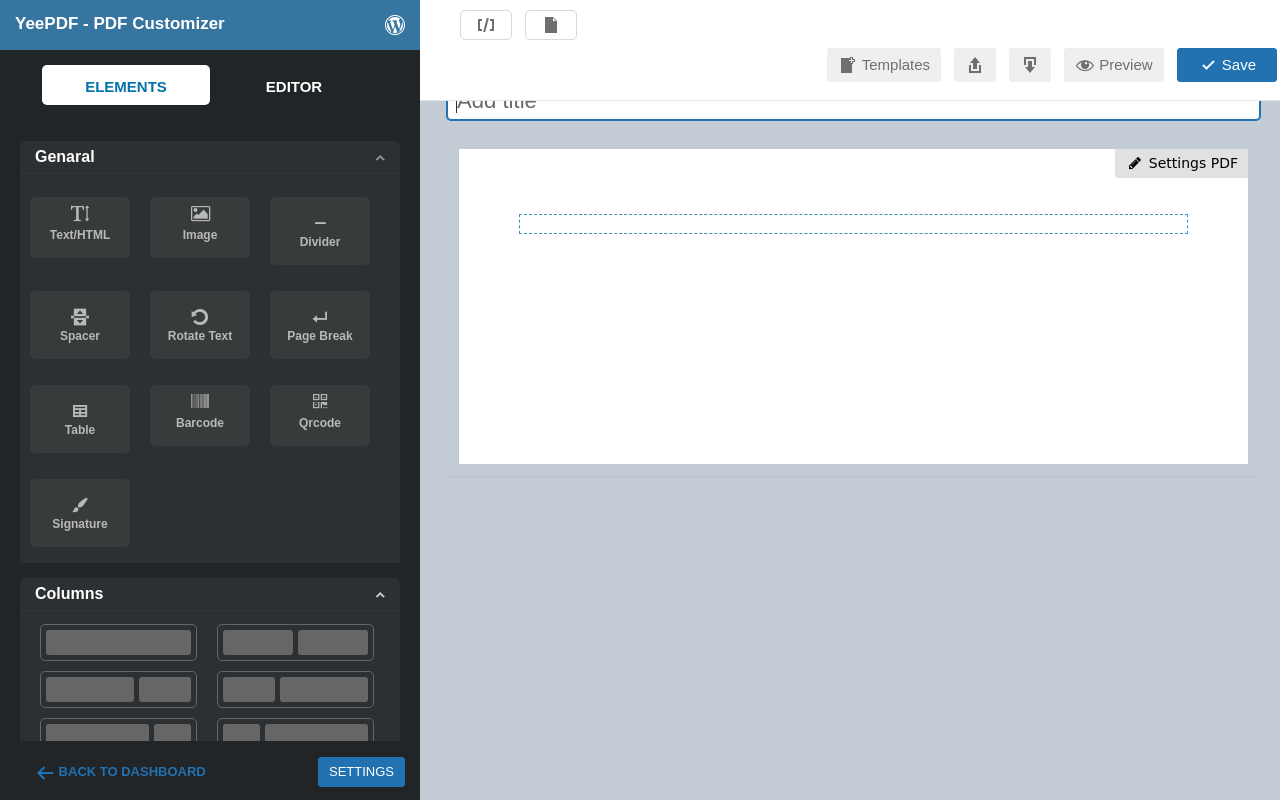Insert a Divider element
Image resolution: width=1280 pixels, height=800 pixels.
click(x=320, y=231)
